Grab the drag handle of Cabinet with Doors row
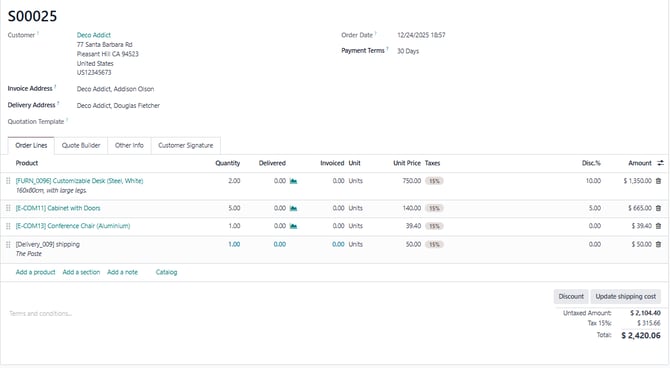The height and width of the screenshot is (368, 670). click(8, 208)
